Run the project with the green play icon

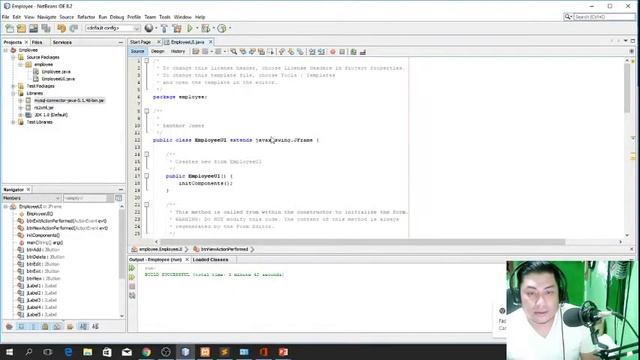(190, 28)
